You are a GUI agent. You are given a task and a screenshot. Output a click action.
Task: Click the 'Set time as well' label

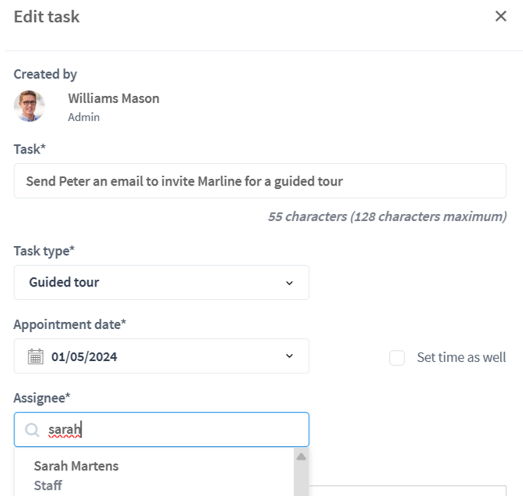[x=461, y=357]
